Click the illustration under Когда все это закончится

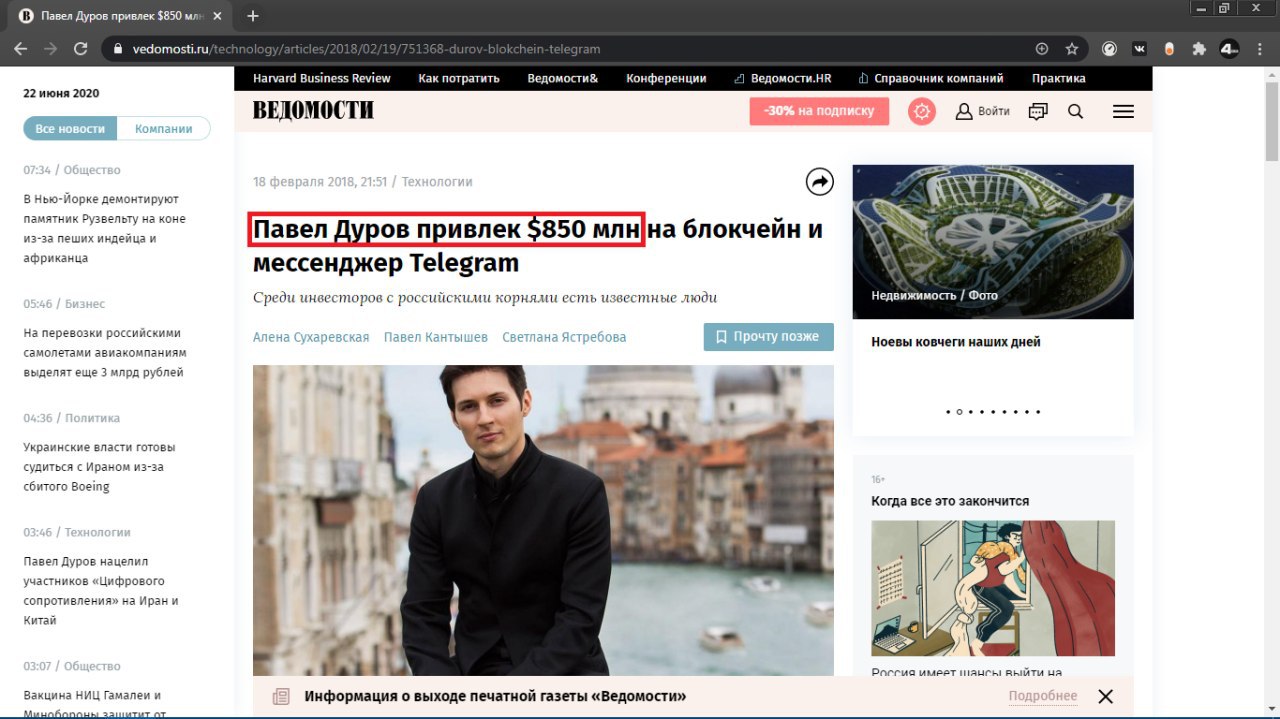993,588
